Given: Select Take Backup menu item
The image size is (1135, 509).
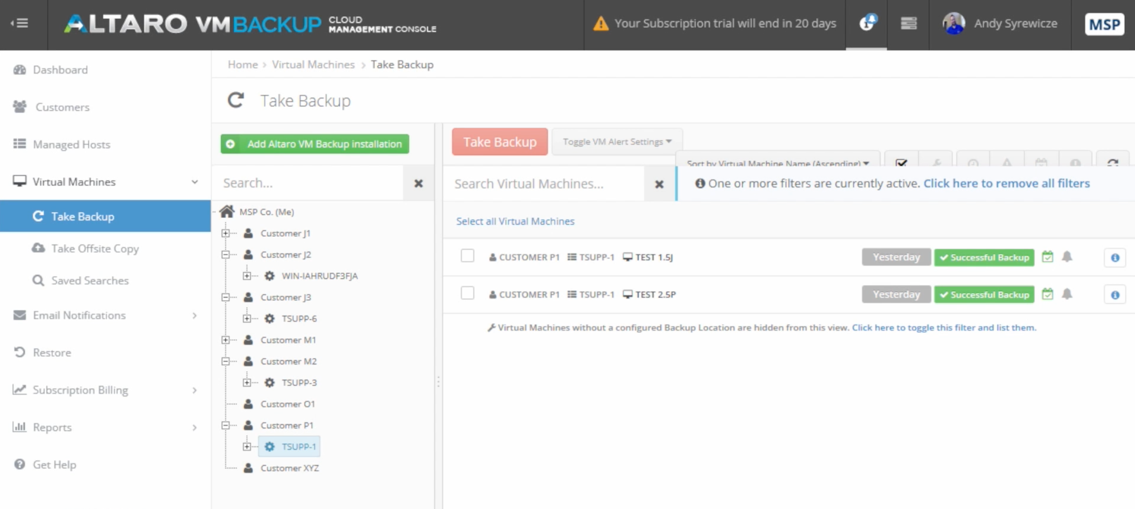Looking at the screenshot, I should pos(105,216).
